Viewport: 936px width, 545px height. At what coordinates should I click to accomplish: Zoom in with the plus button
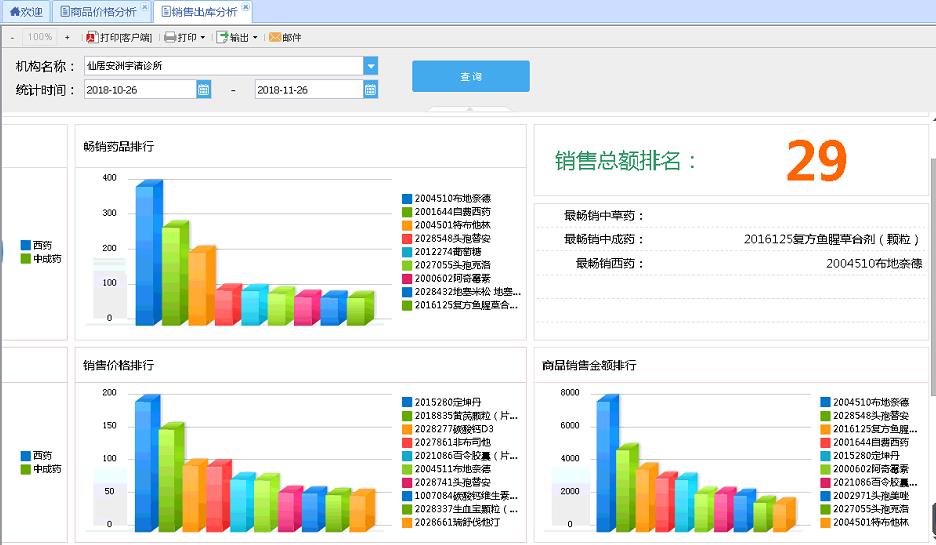point(67,38)
